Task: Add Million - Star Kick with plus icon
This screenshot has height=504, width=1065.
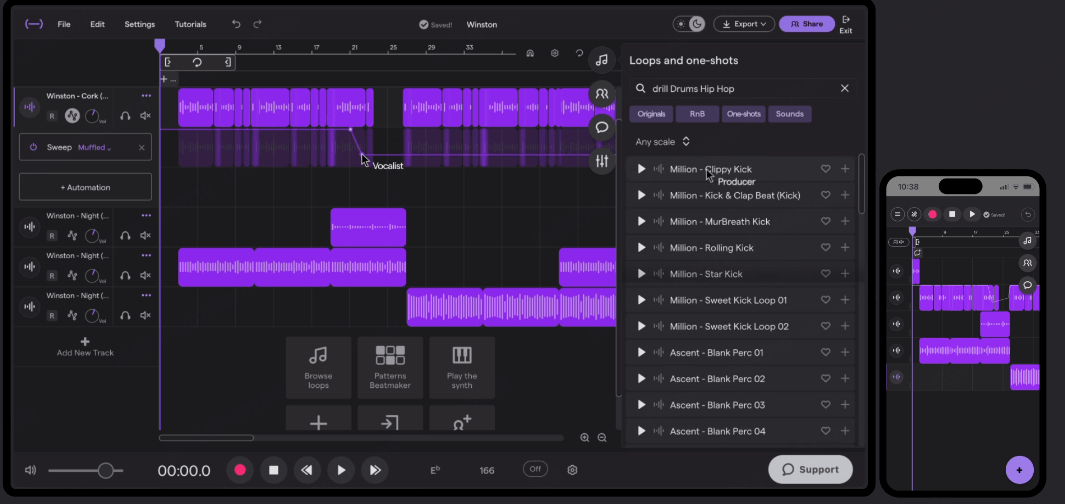Action: (x=845, y=273)
